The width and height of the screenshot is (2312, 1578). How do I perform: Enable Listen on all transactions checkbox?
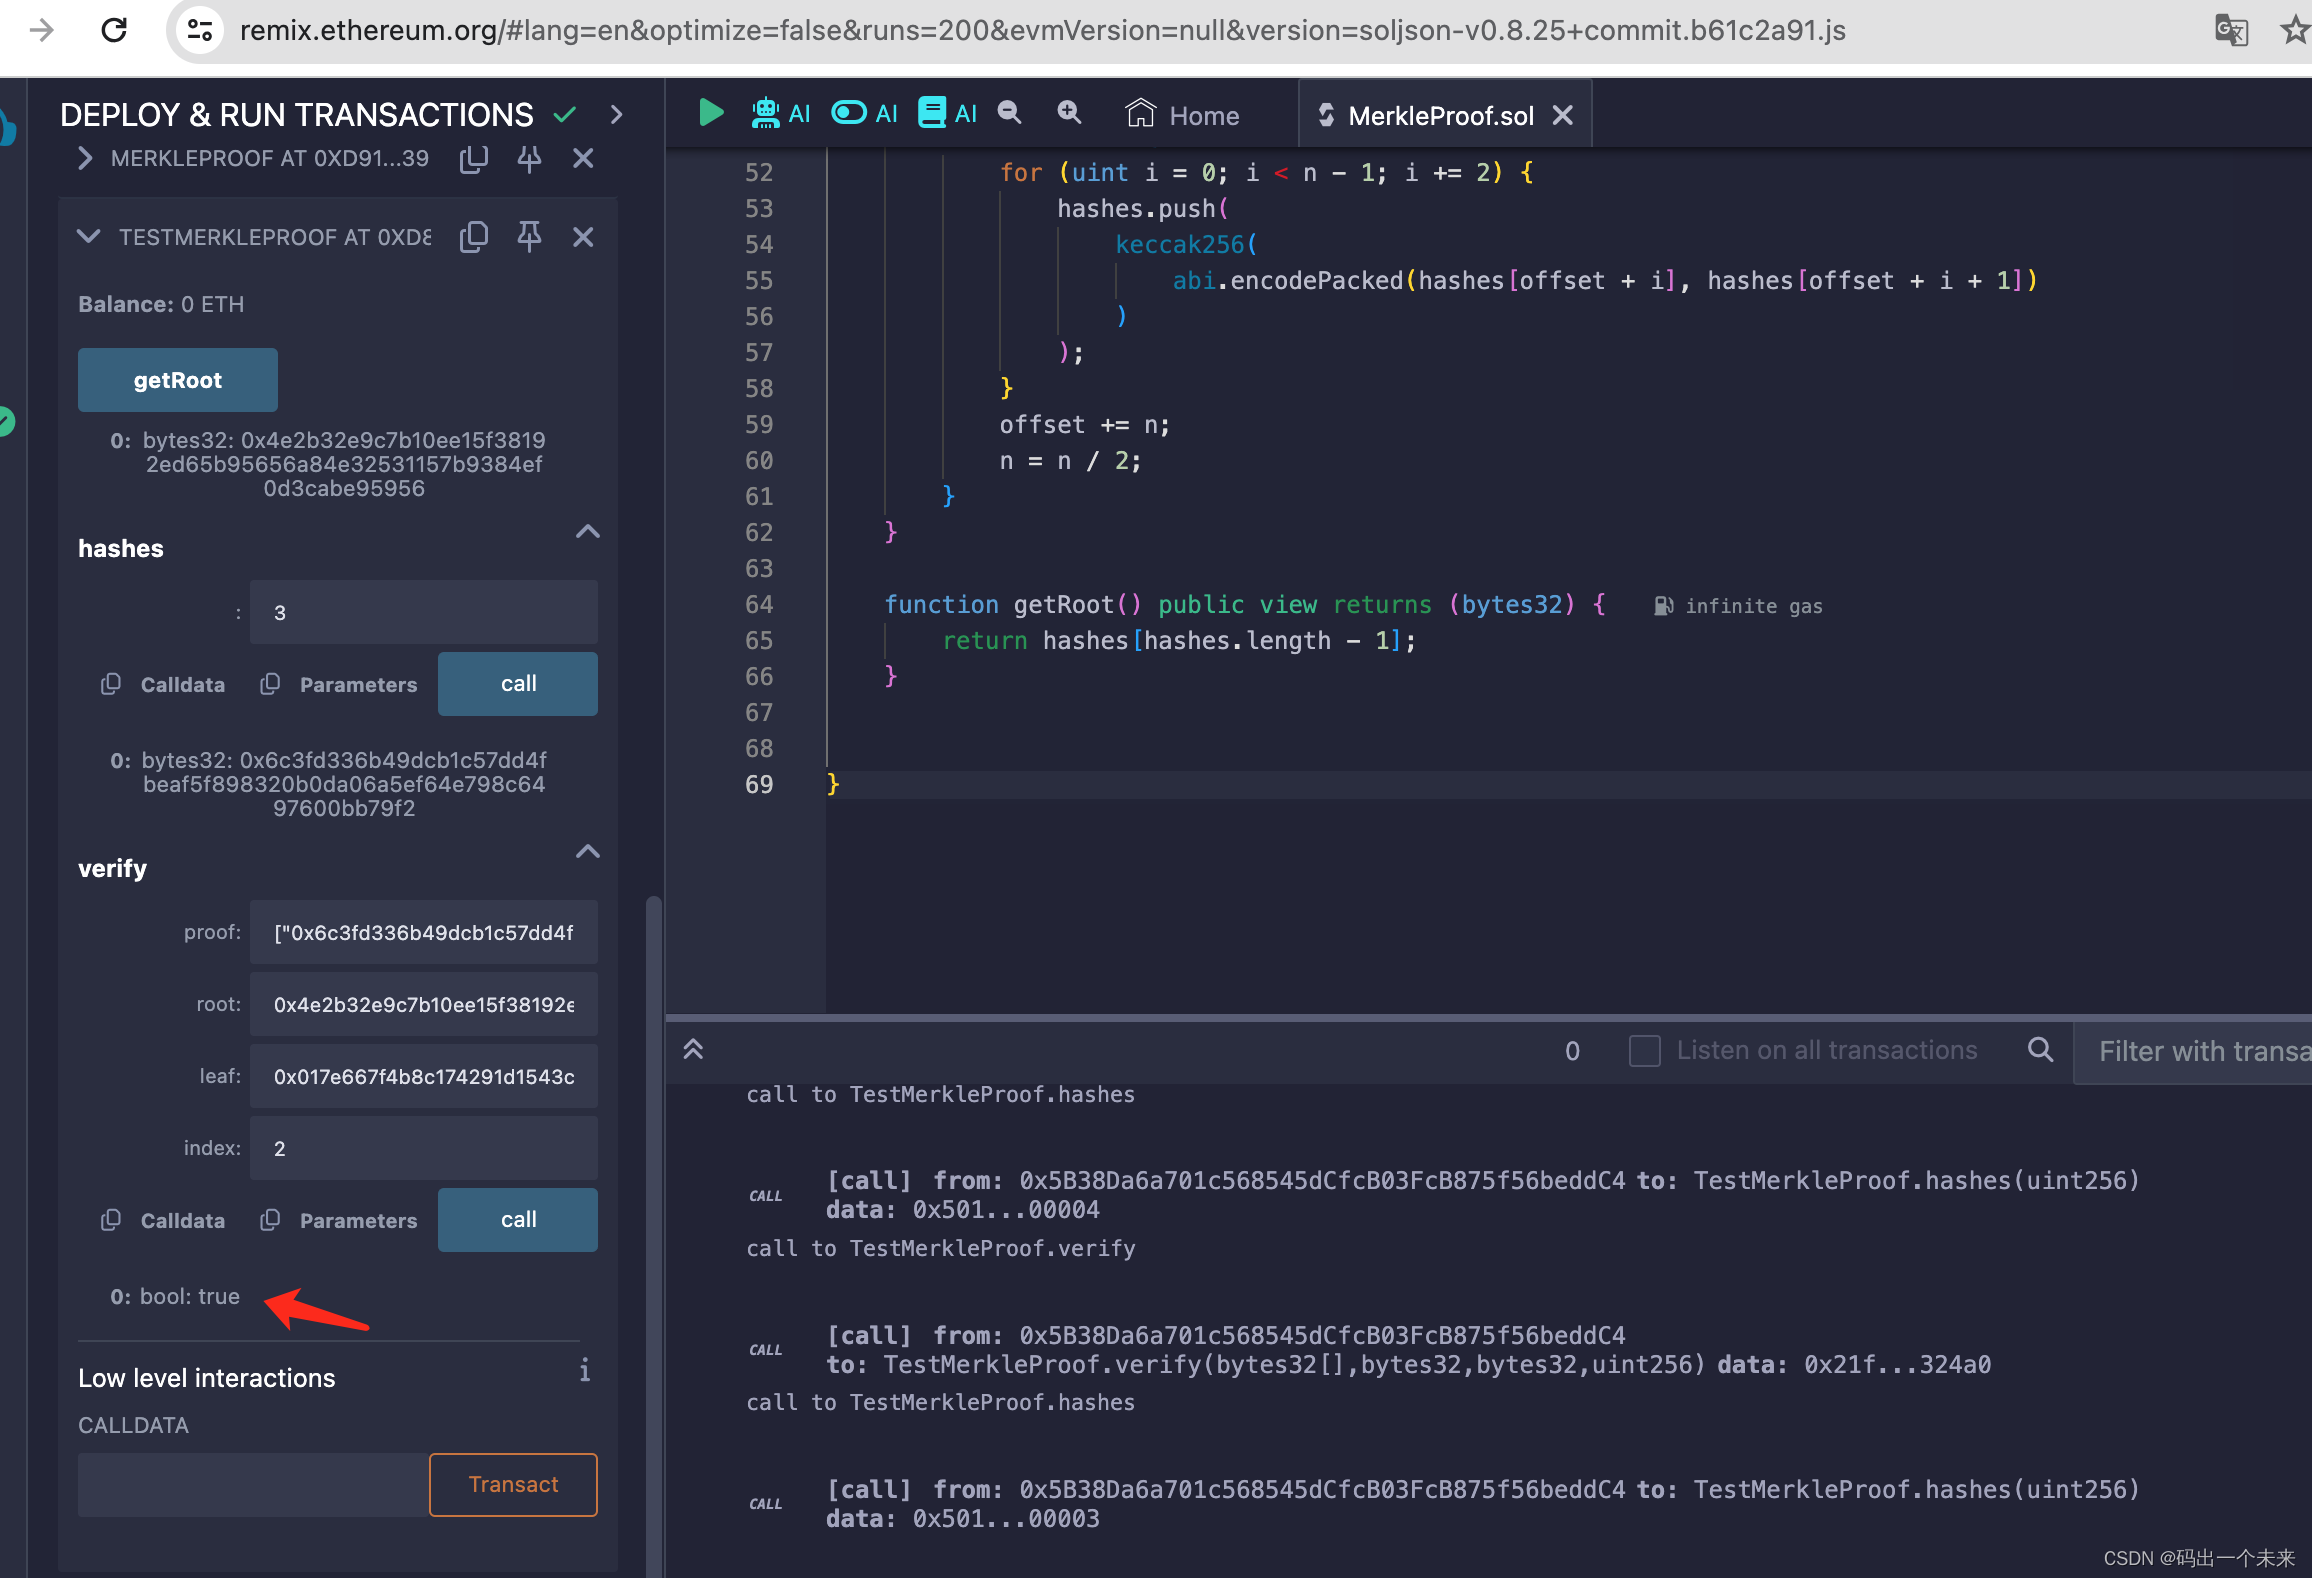tap(1644, 1051)
